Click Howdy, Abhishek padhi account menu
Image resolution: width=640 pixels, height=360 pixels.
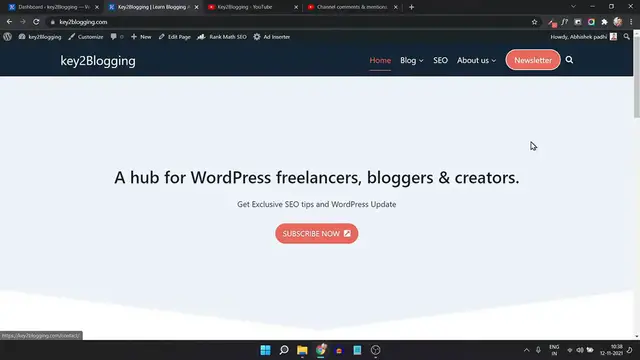[583, 37]
